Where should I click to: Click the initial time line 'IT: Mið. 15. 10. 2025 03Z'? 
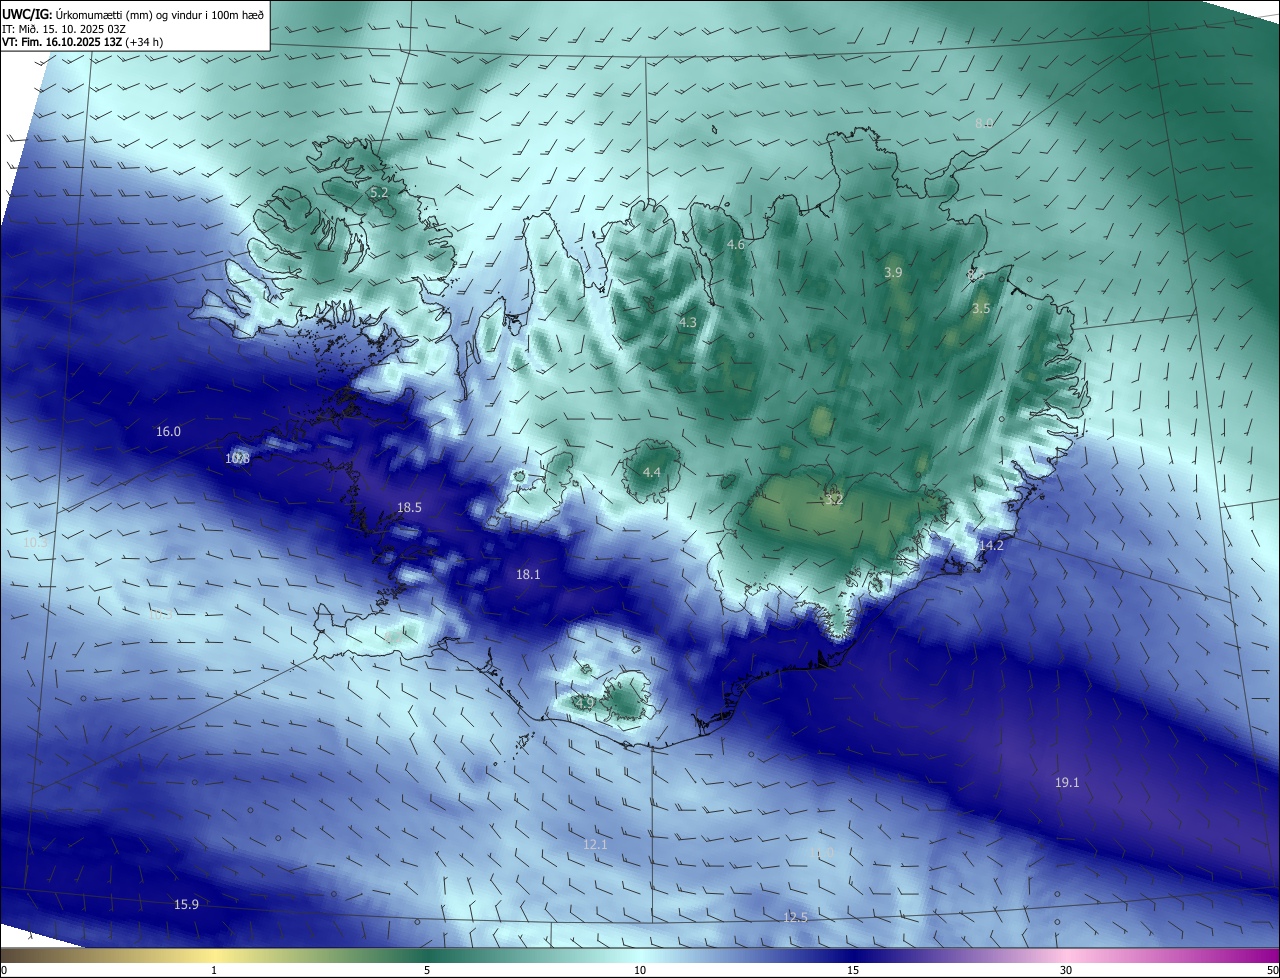coord(64,29)
